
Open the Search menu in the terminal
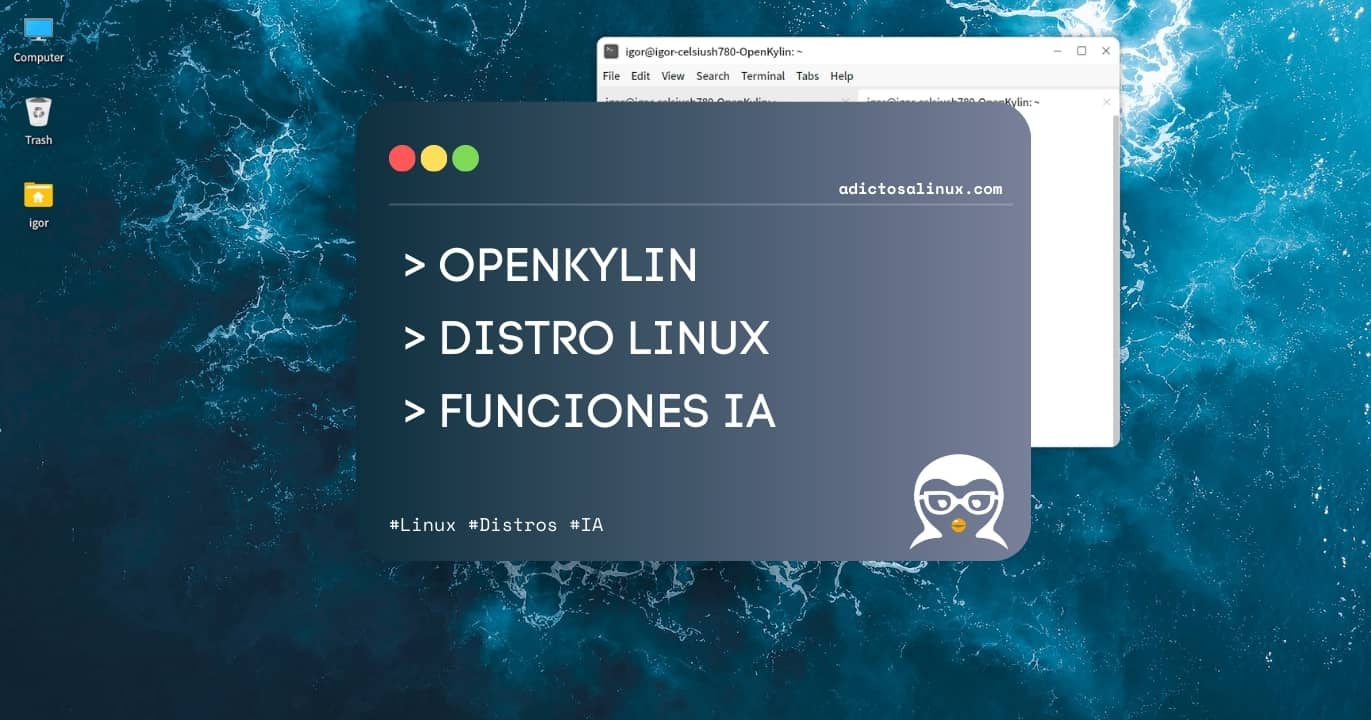[712, 75]
